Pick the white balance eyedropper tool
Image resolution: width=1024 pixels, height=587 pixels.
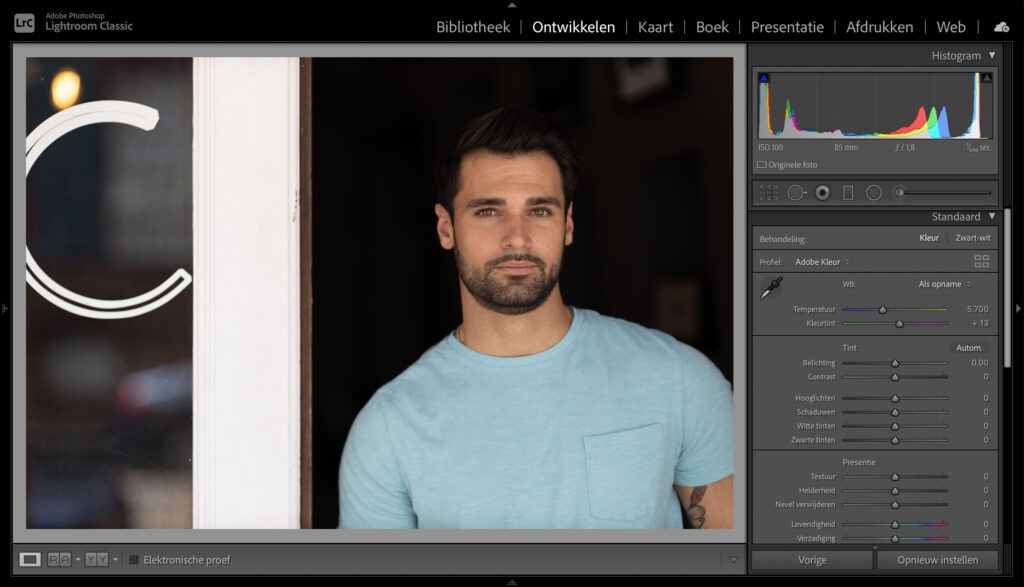pos(771,288)
